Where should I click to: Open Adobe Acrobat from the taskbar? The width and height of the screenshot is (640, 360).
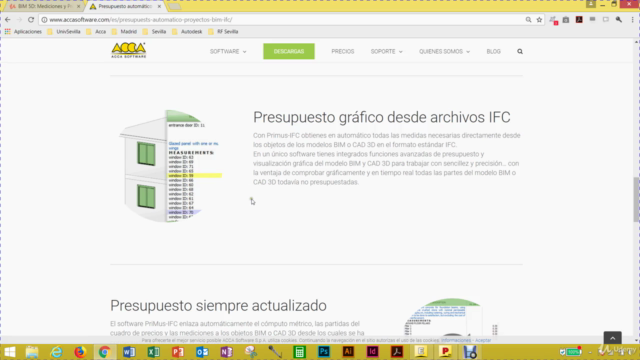pos(397,352)
